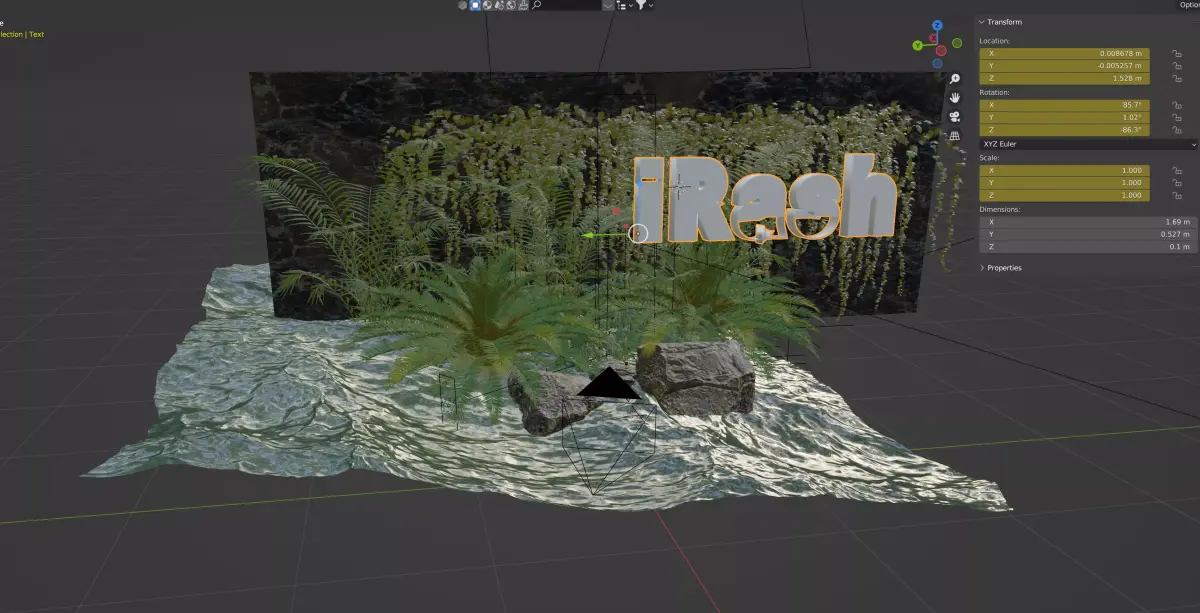Viewport: 1200px width, 613px height.
Task: Click Scale Z field 1.000
Action: [x=1065, y=195]
